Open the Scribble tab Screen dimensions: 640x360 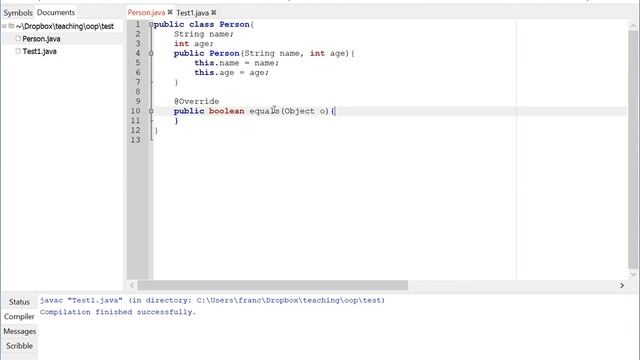pyautogui.click(x=19, y=346)
